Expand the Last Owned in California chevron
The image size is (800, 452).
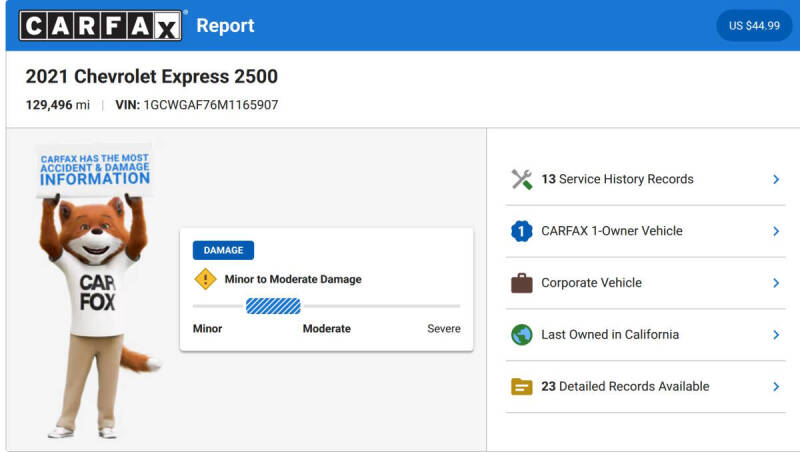coord(776,335)
